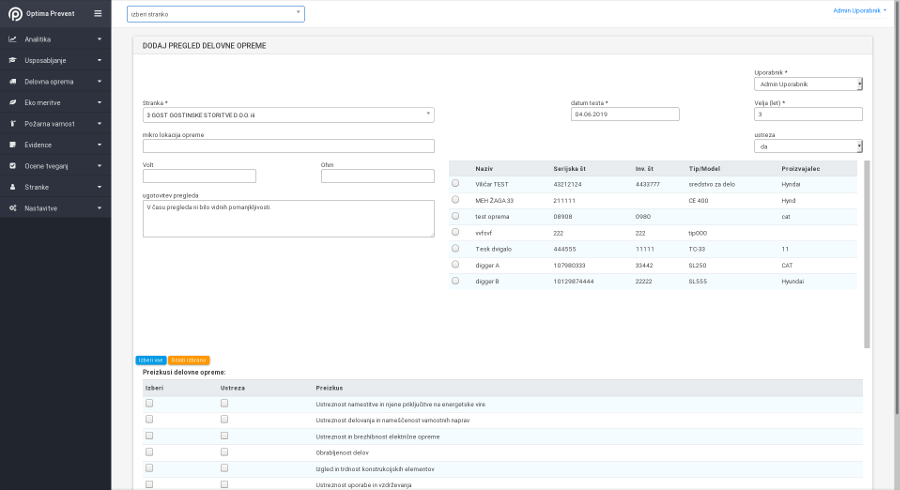Viewport: 900px width, 490px height.
Task: Open the Evidence menu
Action: [x=56, y=145]
